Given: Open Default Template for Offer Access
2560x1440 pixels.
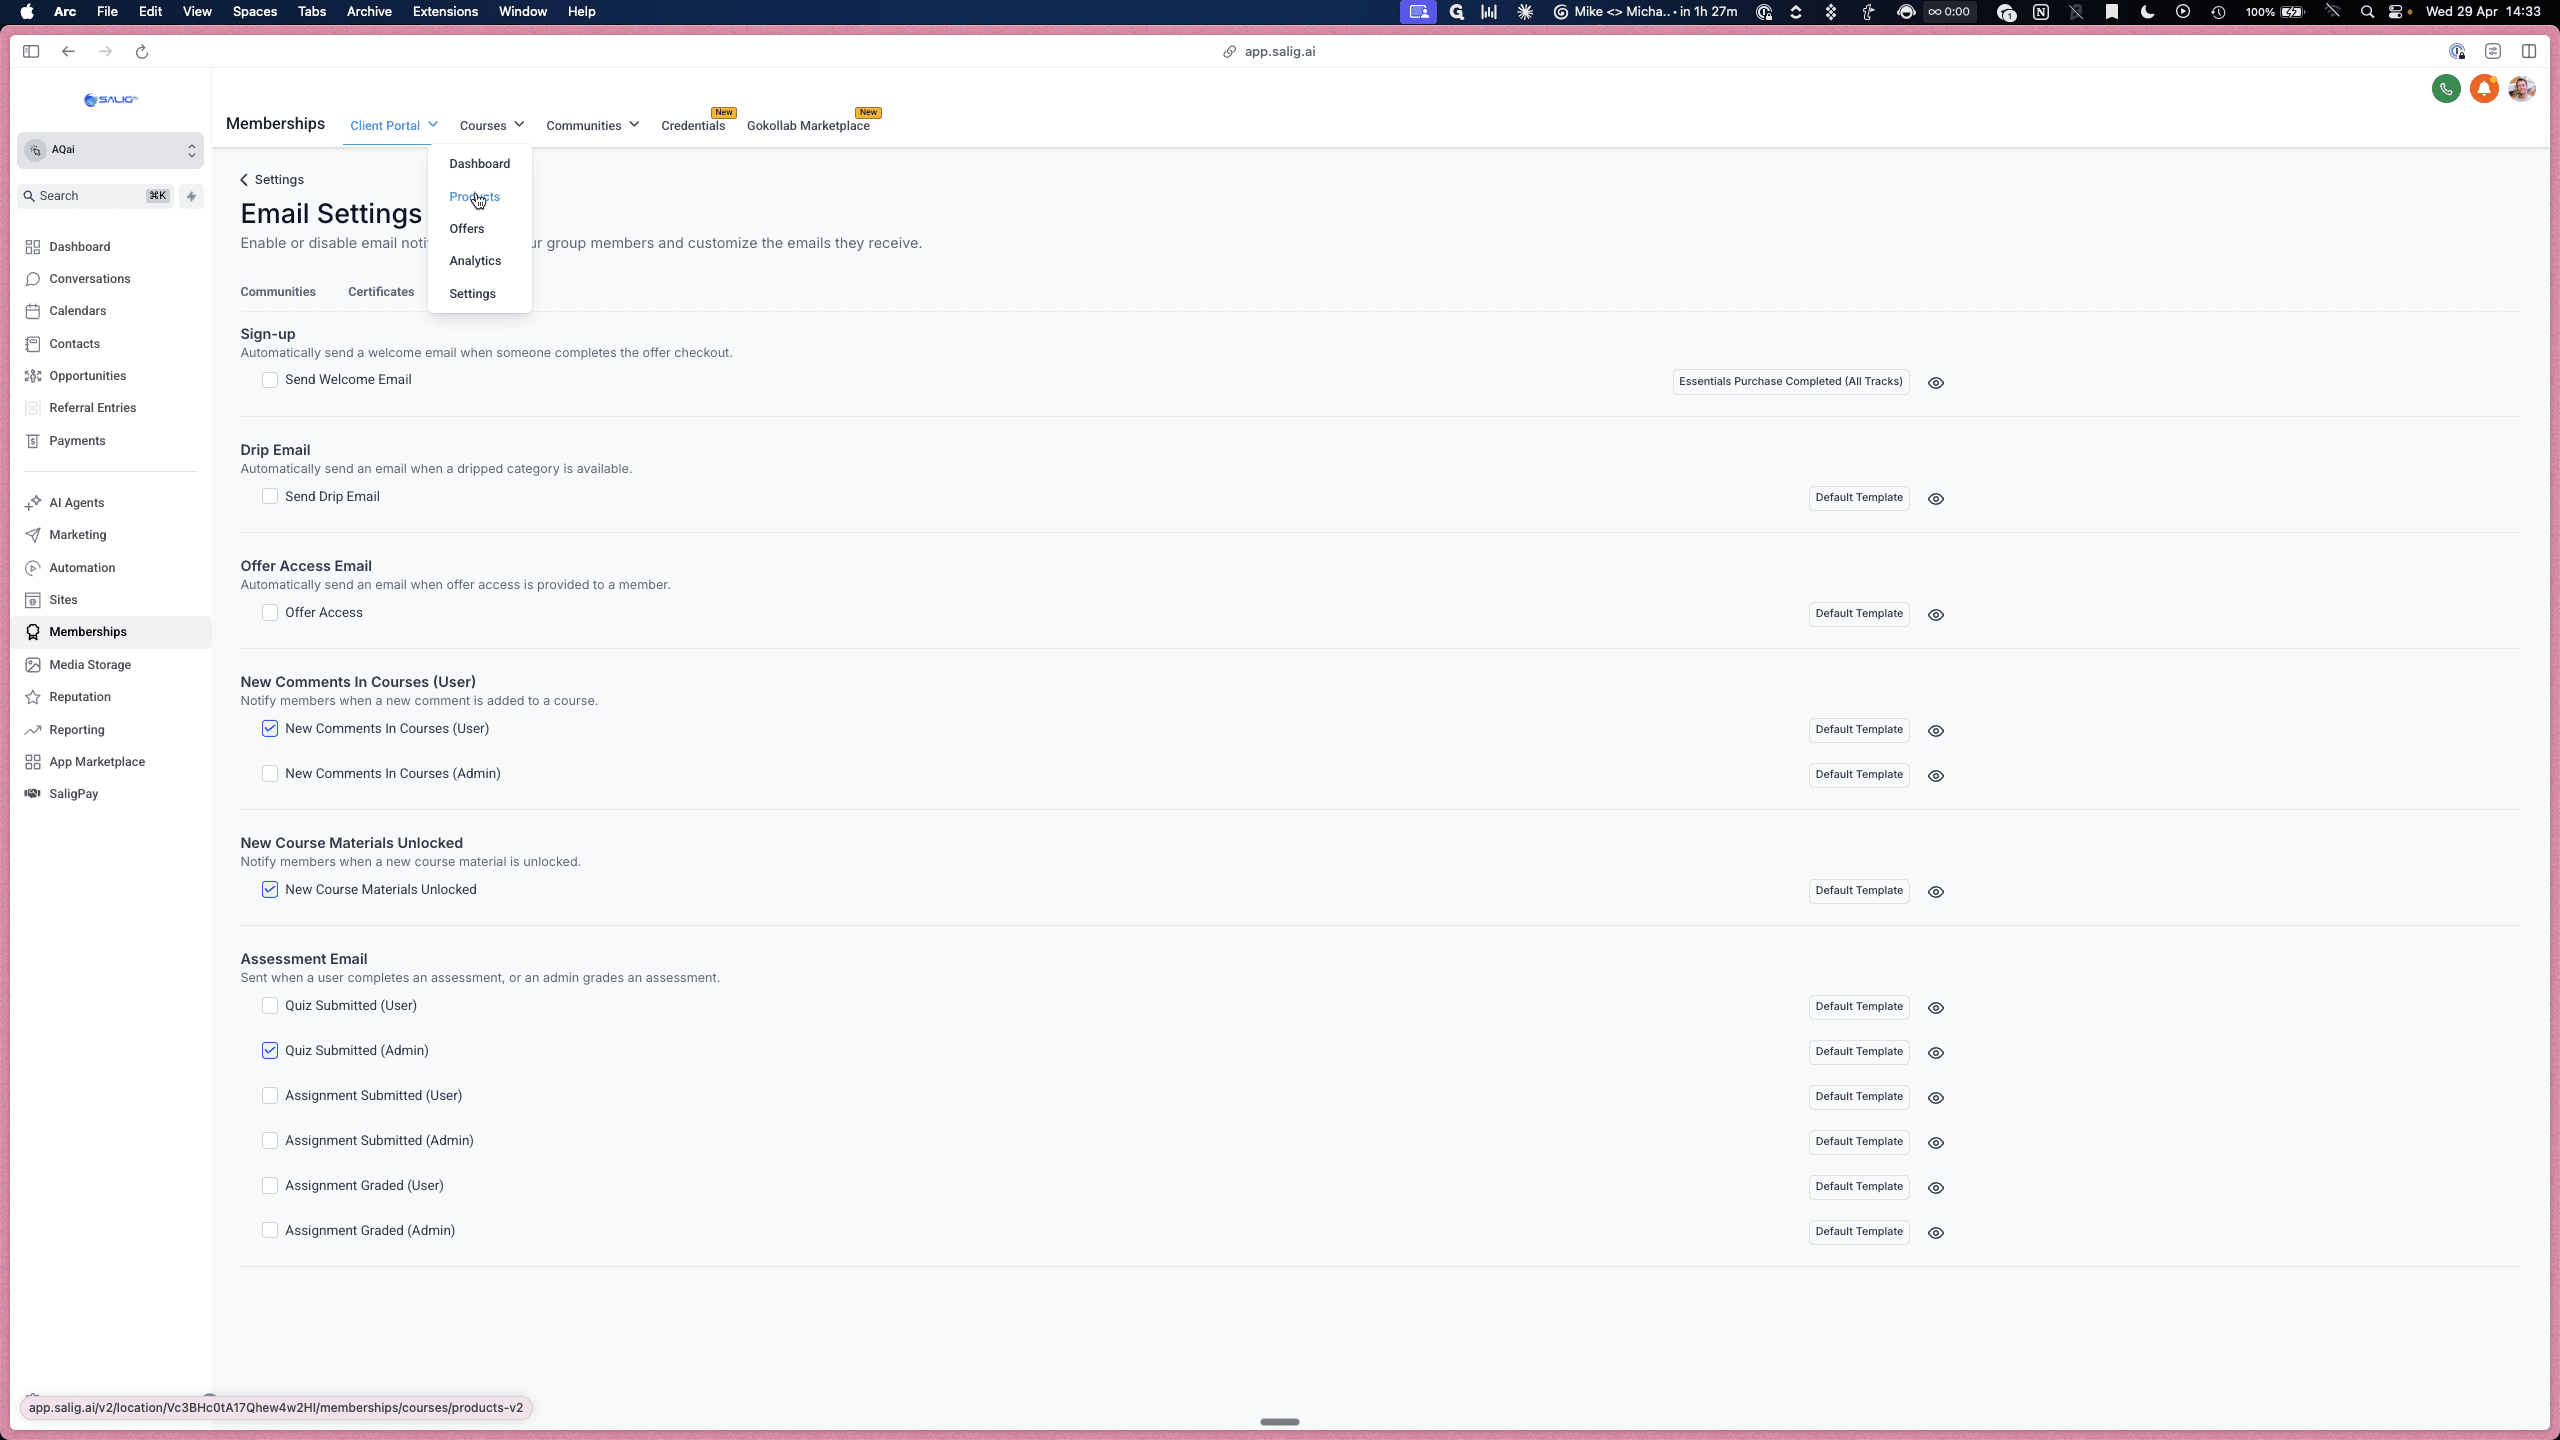Looking at the screenshot, I should (1859, 614).
